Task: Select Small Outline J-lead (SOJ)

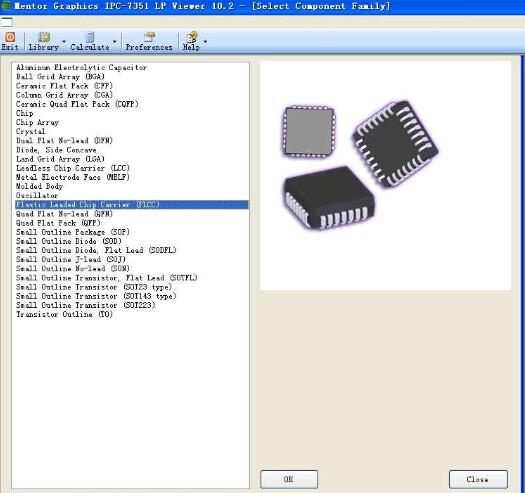Action: click(71, 259)
